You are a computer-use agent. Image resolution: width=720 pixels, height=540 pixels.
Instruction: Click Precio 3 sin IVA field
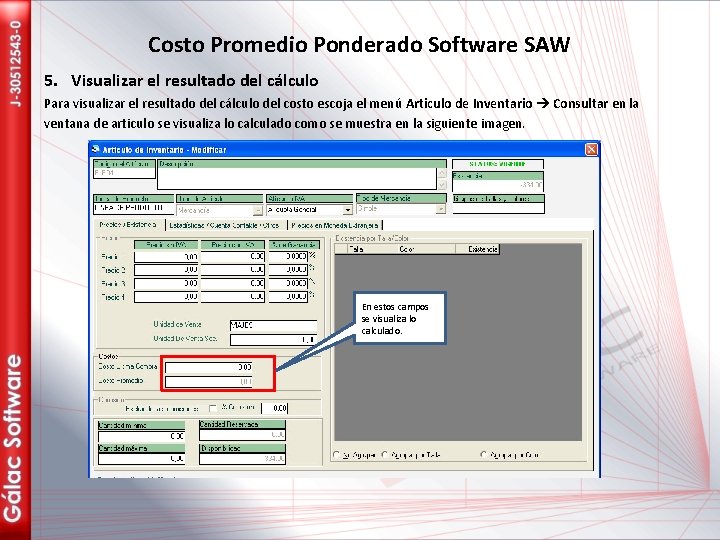[166, 283]
